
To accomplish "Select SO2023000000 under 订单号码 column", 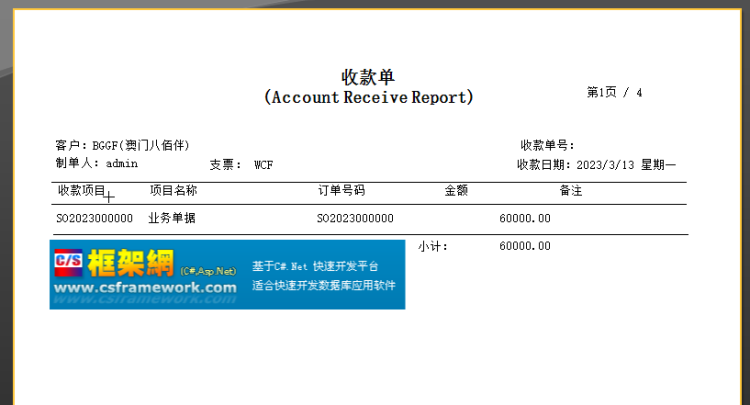I will pyautogui.click(x=355, y=218).
